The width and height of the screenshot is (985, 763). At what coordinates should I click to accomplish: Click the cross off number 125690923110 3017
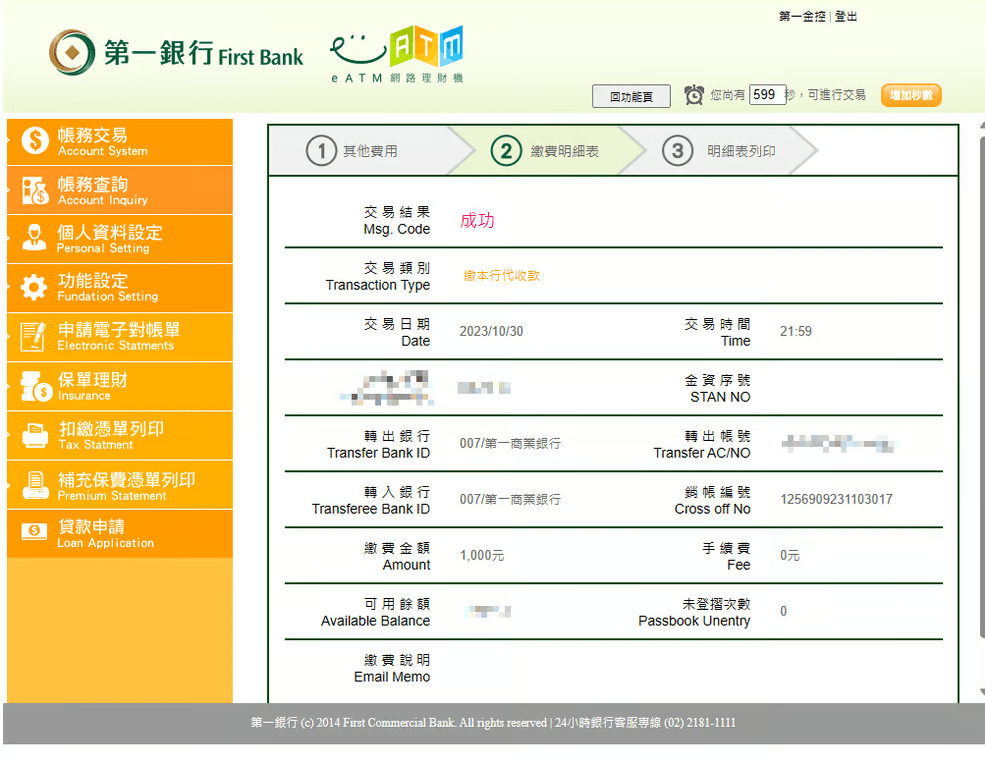pos(836,499)
